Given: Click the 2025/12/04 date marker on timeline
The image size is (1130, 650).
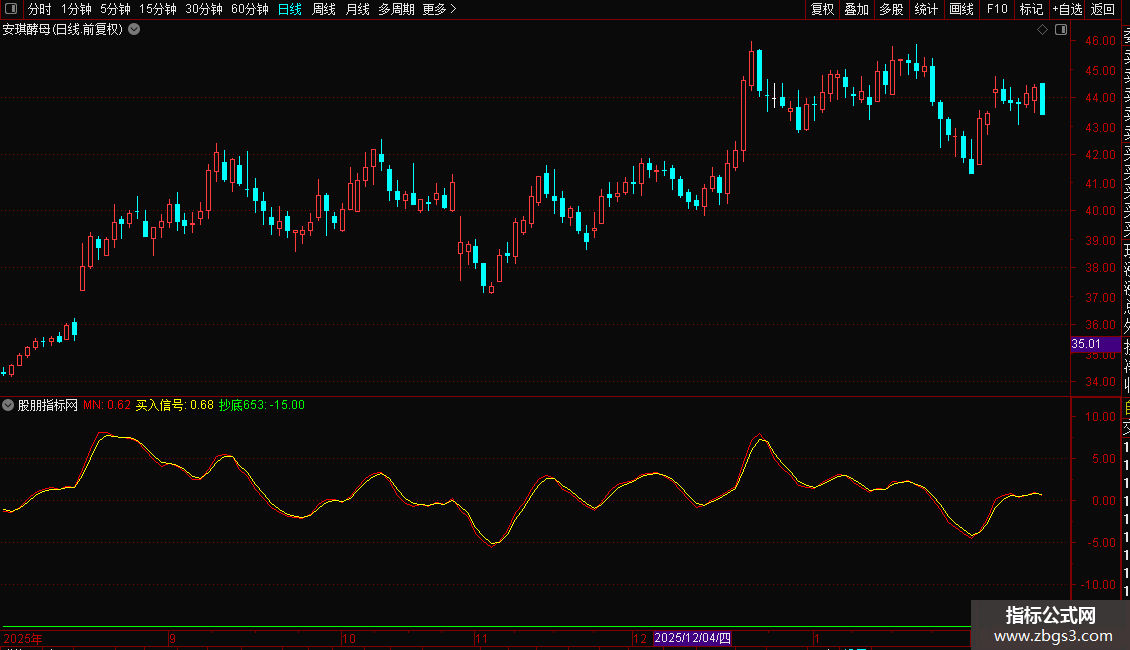Looking at the screenshot, I should (693, 638).
